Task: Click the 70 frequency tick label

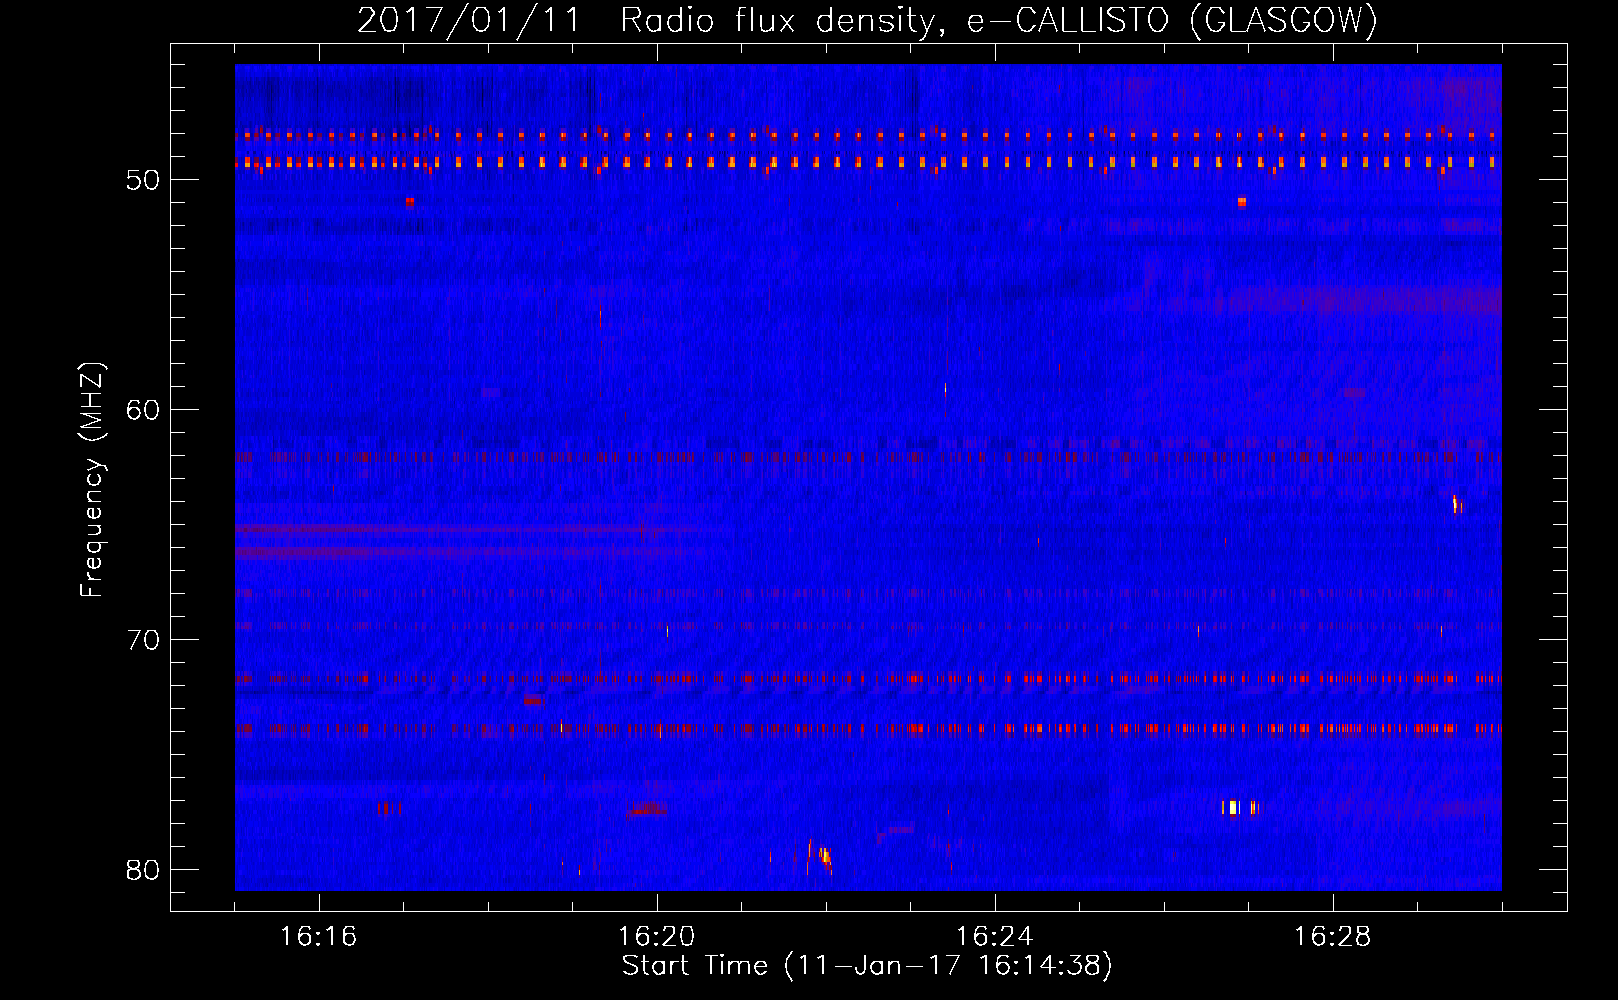Action: click(x=143, y=640)
